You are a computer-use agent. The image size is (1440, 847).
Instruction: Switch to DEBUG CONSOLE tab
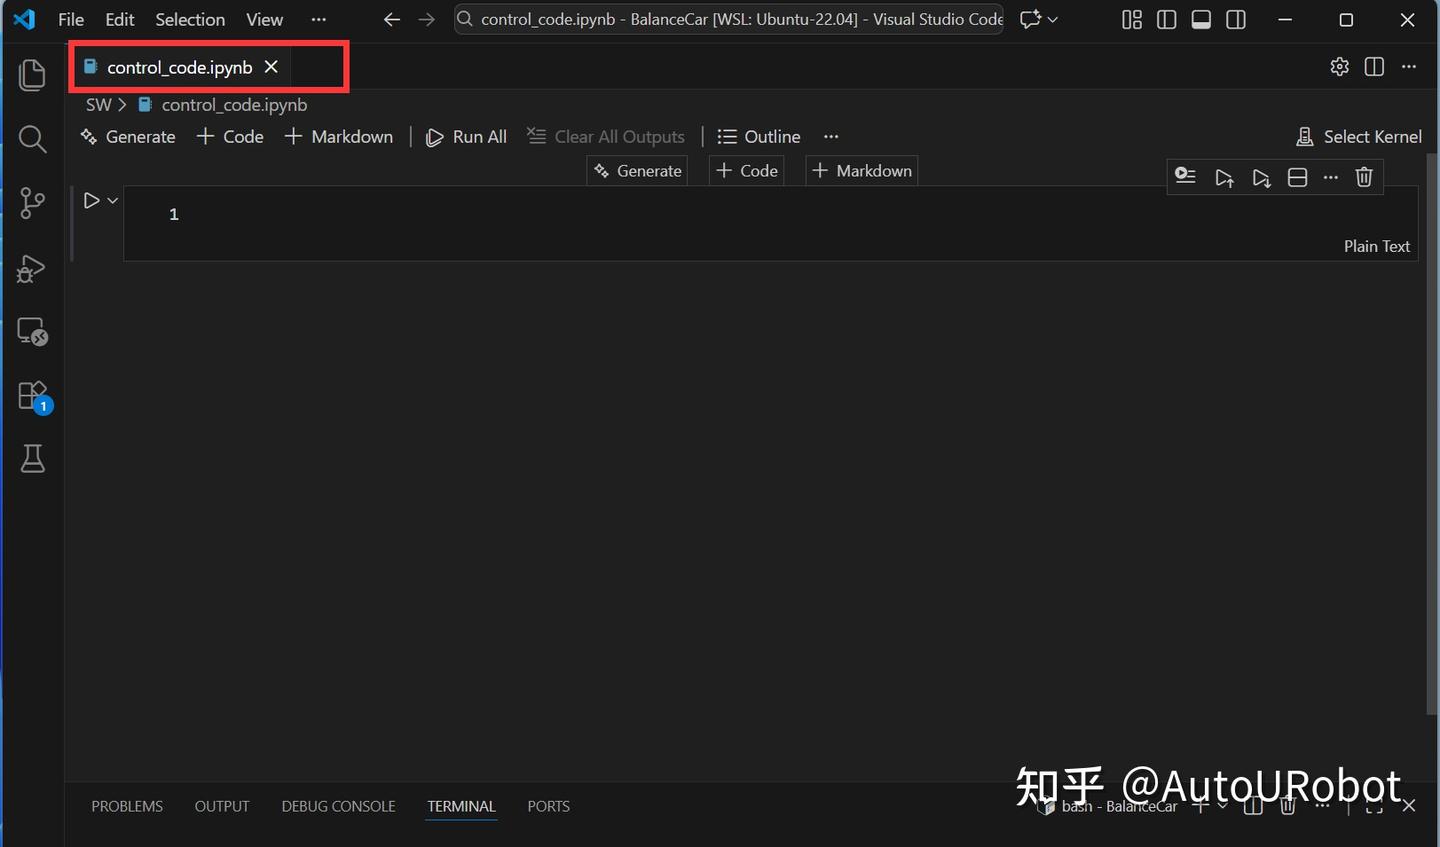click(x=338, y=806)
